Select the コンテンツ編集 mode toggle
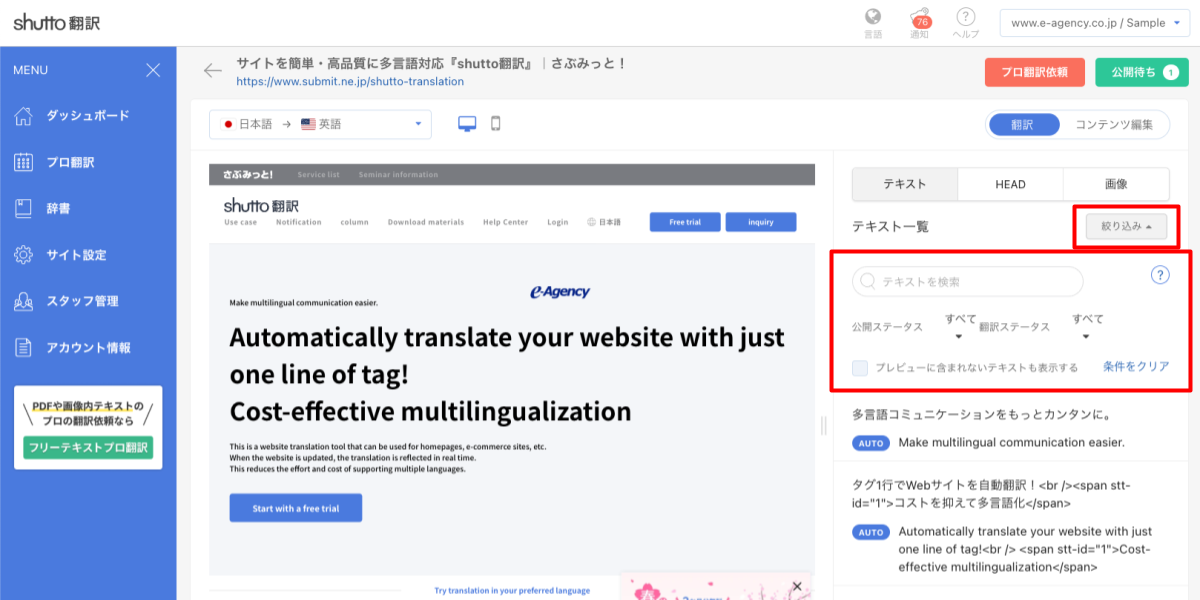The height and width of the screenshot is (600, 1200). point(1114,125)
